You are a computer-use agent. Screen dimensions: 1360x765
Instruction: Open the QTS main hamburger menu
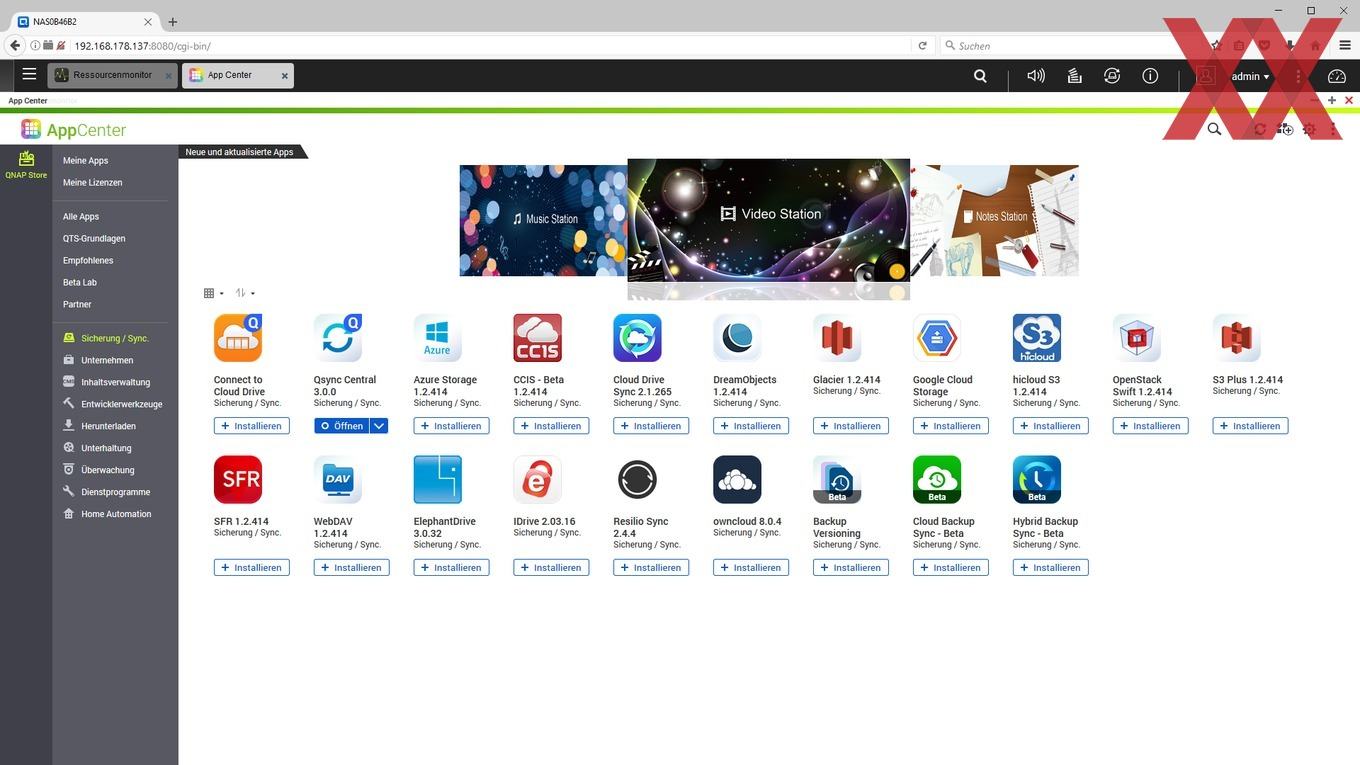click(29, 75)
